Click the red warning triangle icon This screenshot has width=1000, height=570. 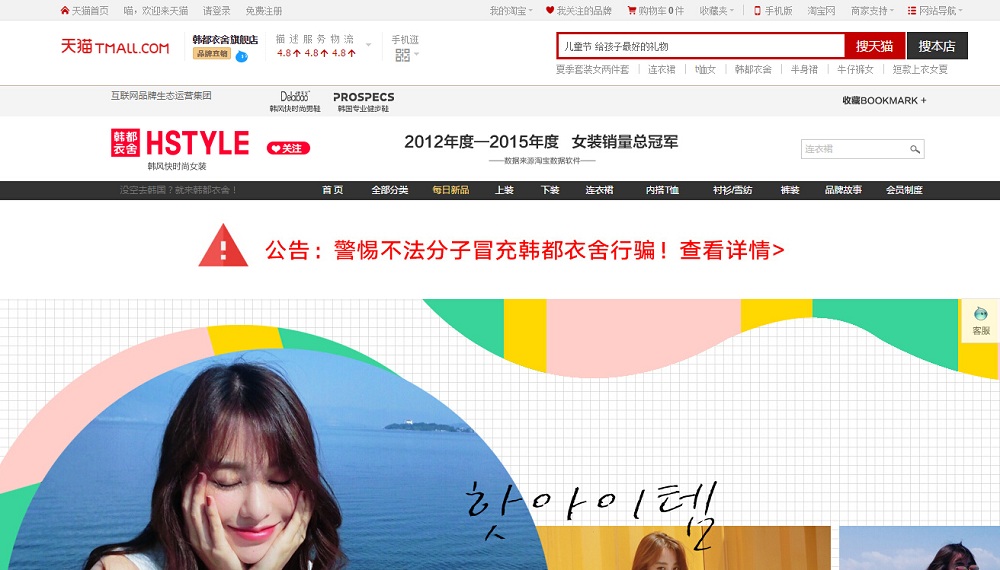(x=223, y=246)
